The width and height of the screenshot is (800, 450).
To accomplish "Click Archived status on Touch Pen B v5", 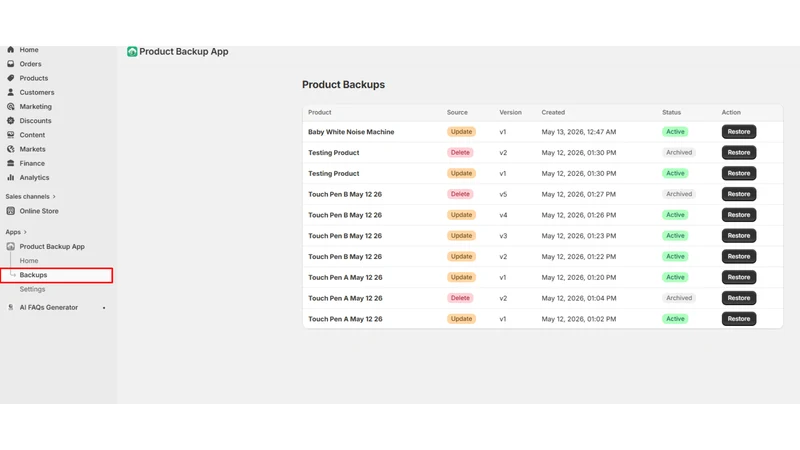I will [679, 194].
